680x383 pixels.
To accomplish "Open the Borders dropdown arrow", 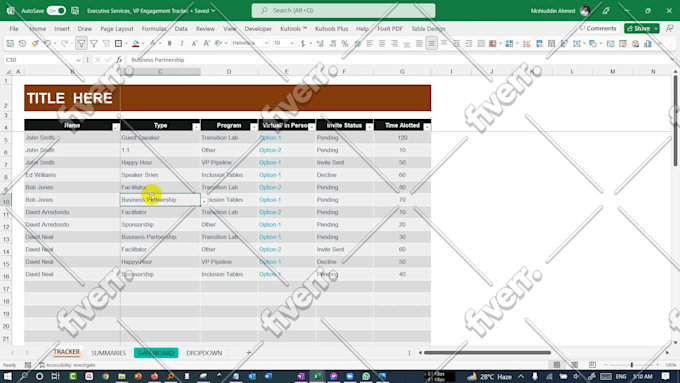I will coord(126,43).
